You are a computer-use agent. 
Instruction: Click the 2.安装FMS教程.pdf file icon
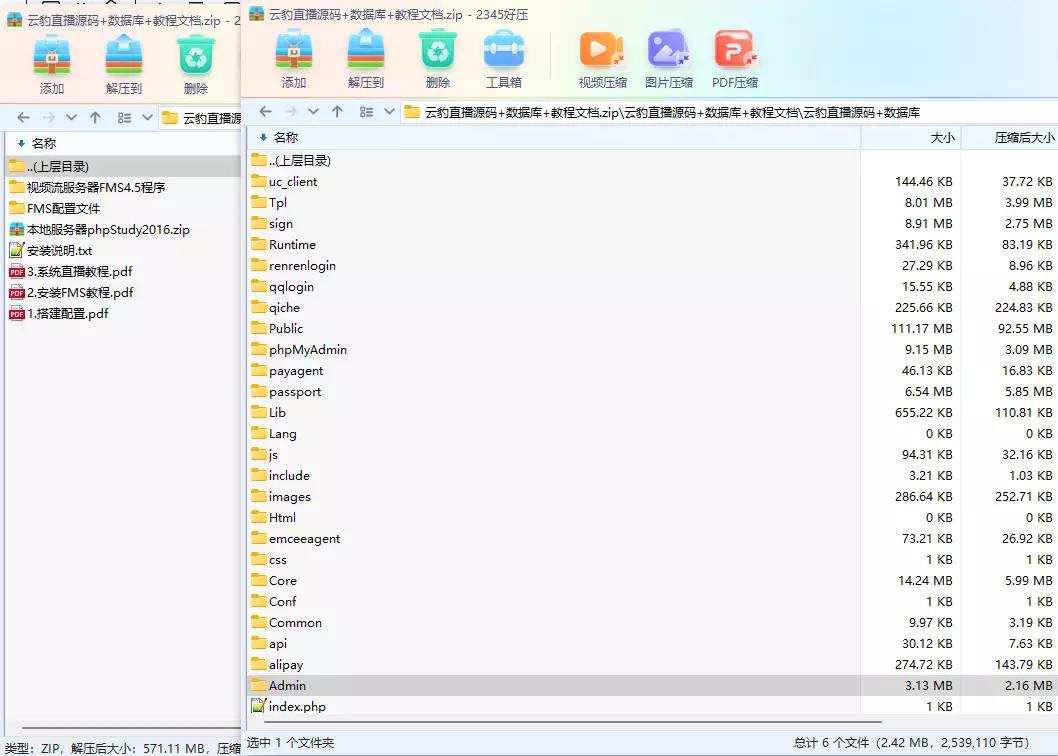[x=17, y=293]
